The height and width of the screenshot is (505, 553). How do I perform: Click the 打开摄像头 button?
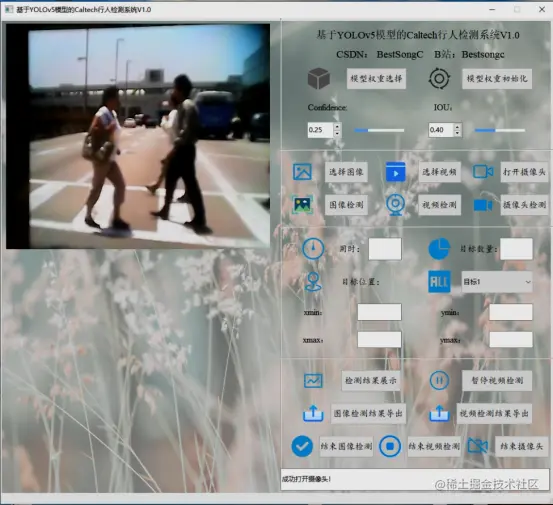click(524, 172)
